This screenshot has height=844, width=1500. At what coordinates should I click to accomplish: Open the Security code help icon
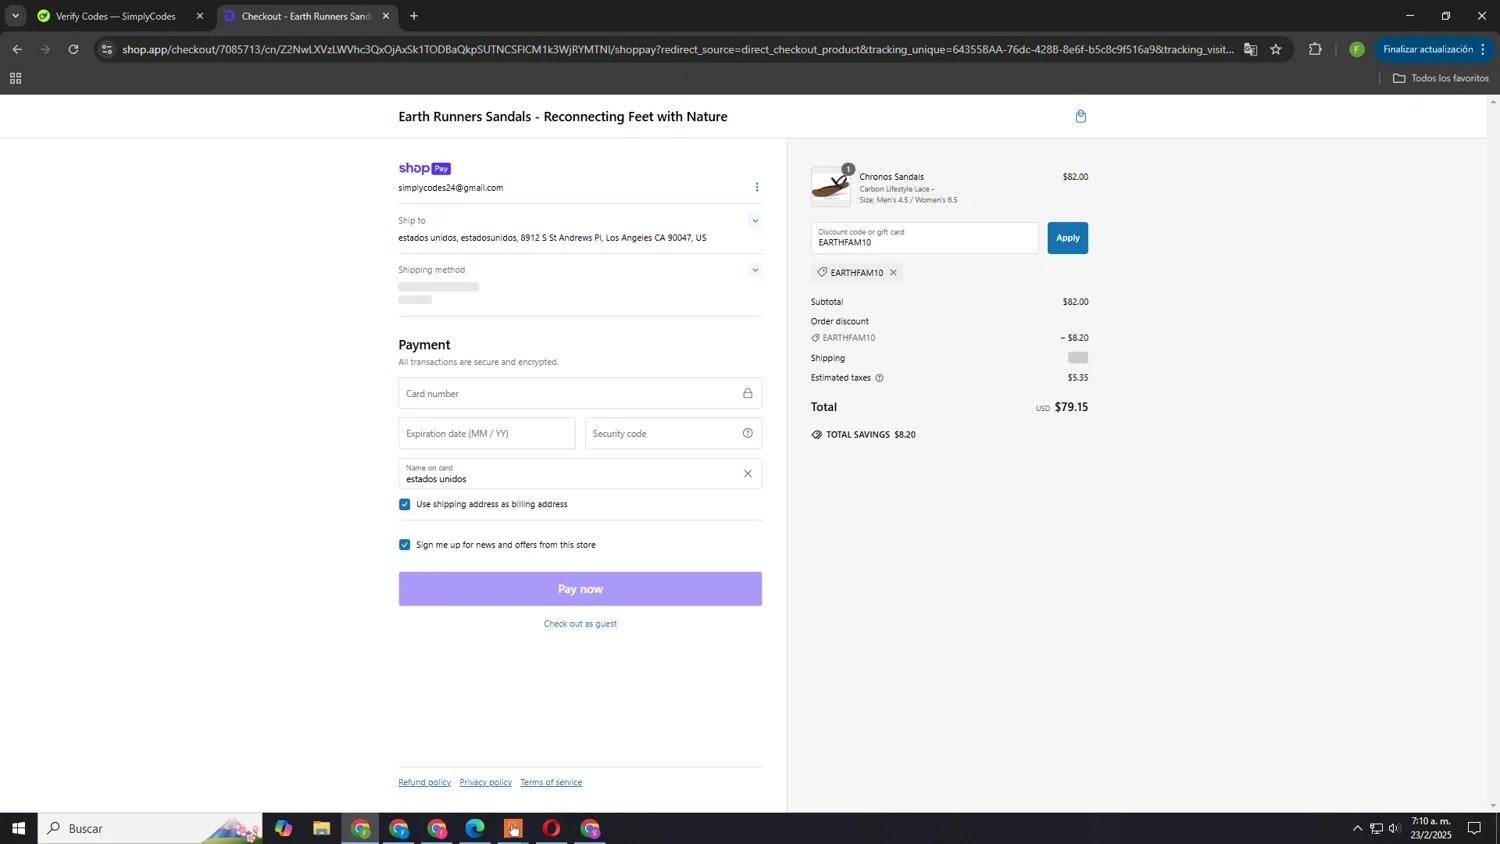[x=747, y=433]
